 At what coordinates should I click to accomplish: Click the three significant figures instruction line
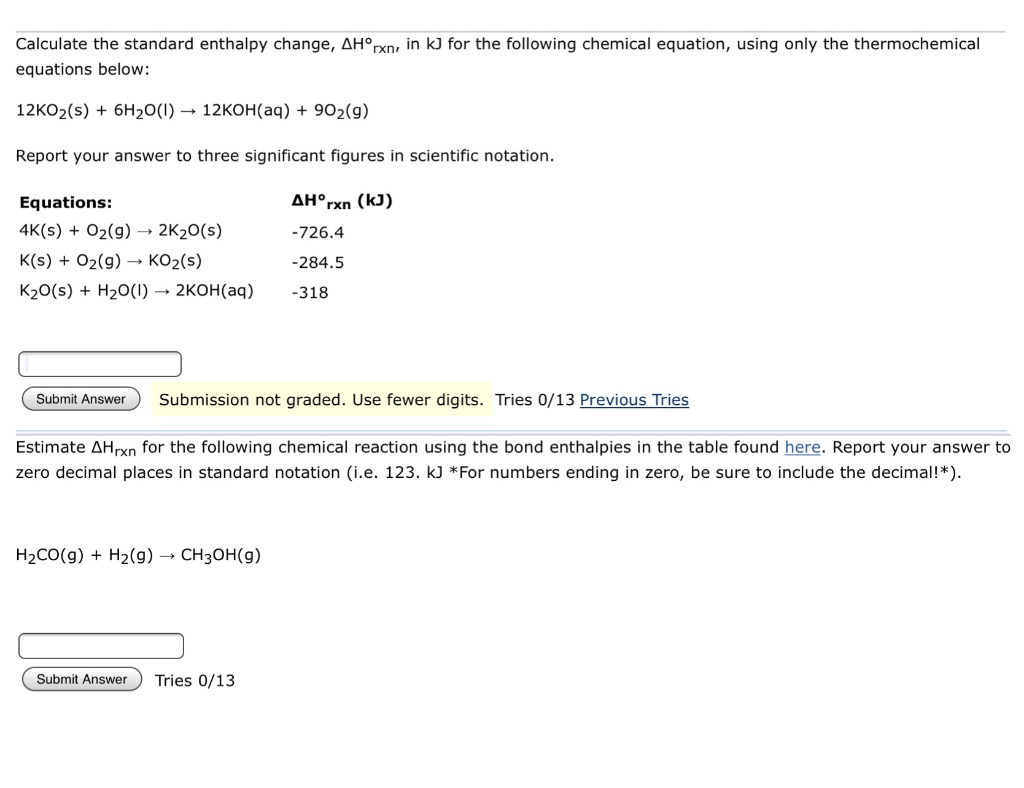(286, 156)
